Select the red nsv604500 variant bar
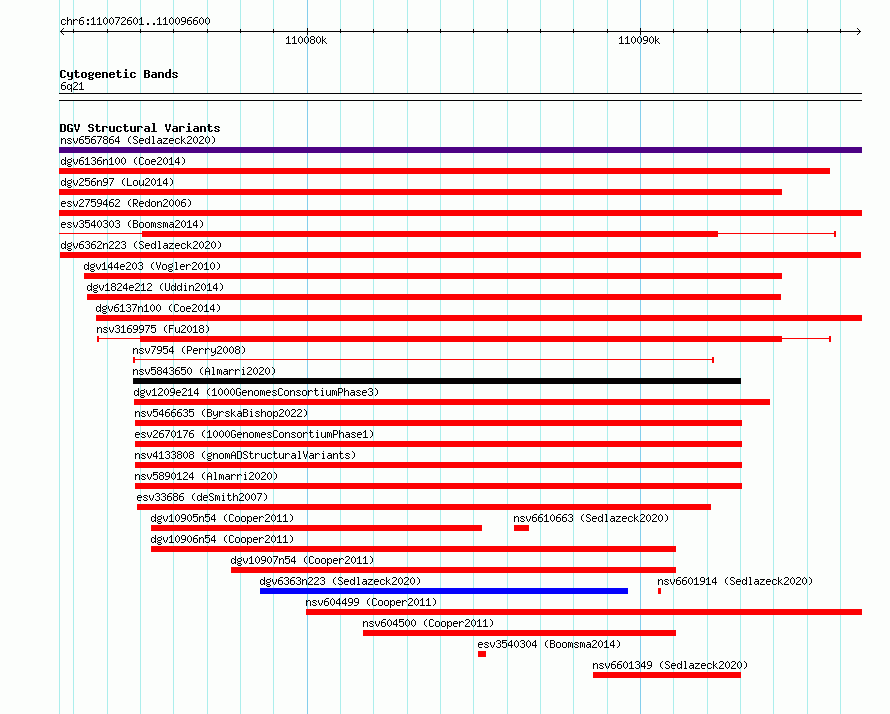 tap(519, 633)
